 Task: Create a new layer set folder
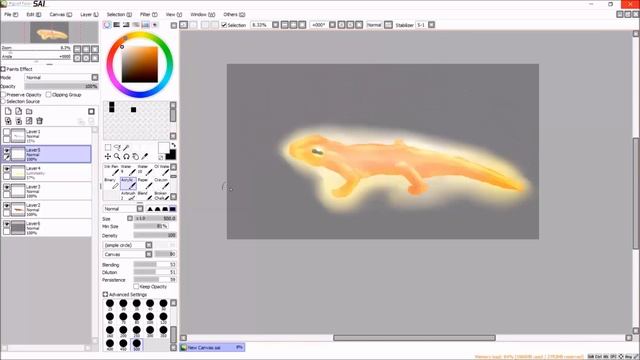pyautogui.click(x=29, y=111)
